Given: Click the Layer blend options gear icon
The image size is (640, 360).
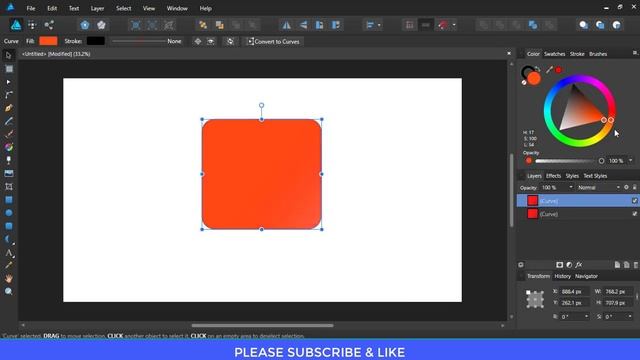Looking at the screenshot, I should coord(626,187).
